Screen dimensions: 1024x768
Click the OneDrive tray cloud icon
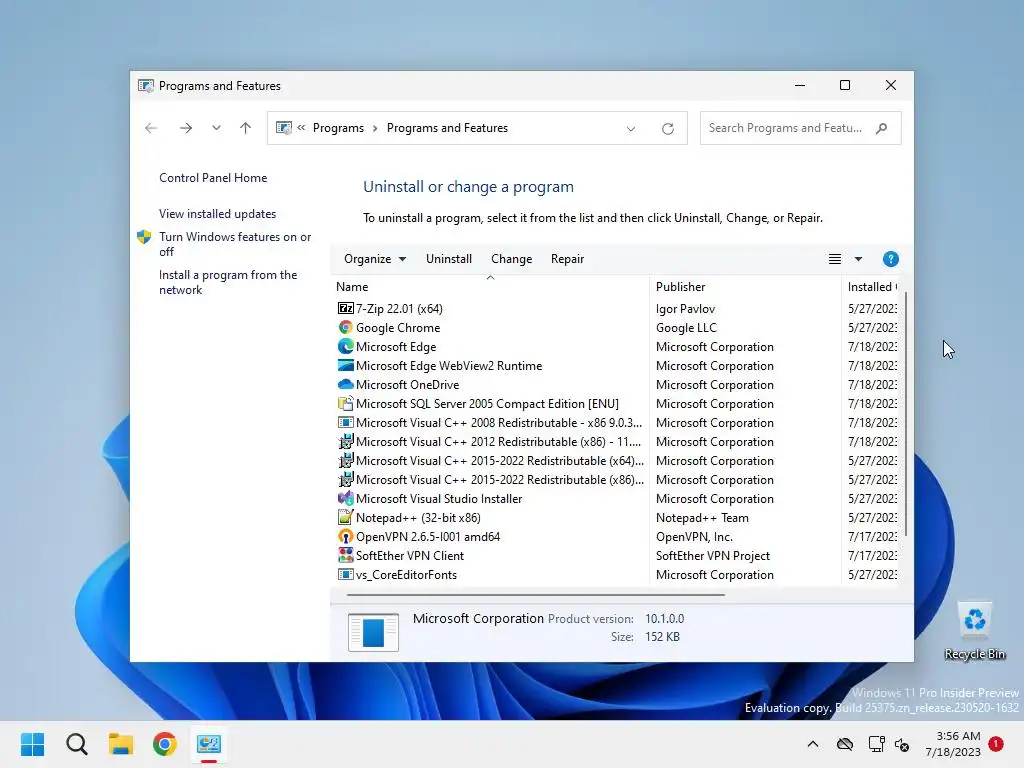[845, 744]
